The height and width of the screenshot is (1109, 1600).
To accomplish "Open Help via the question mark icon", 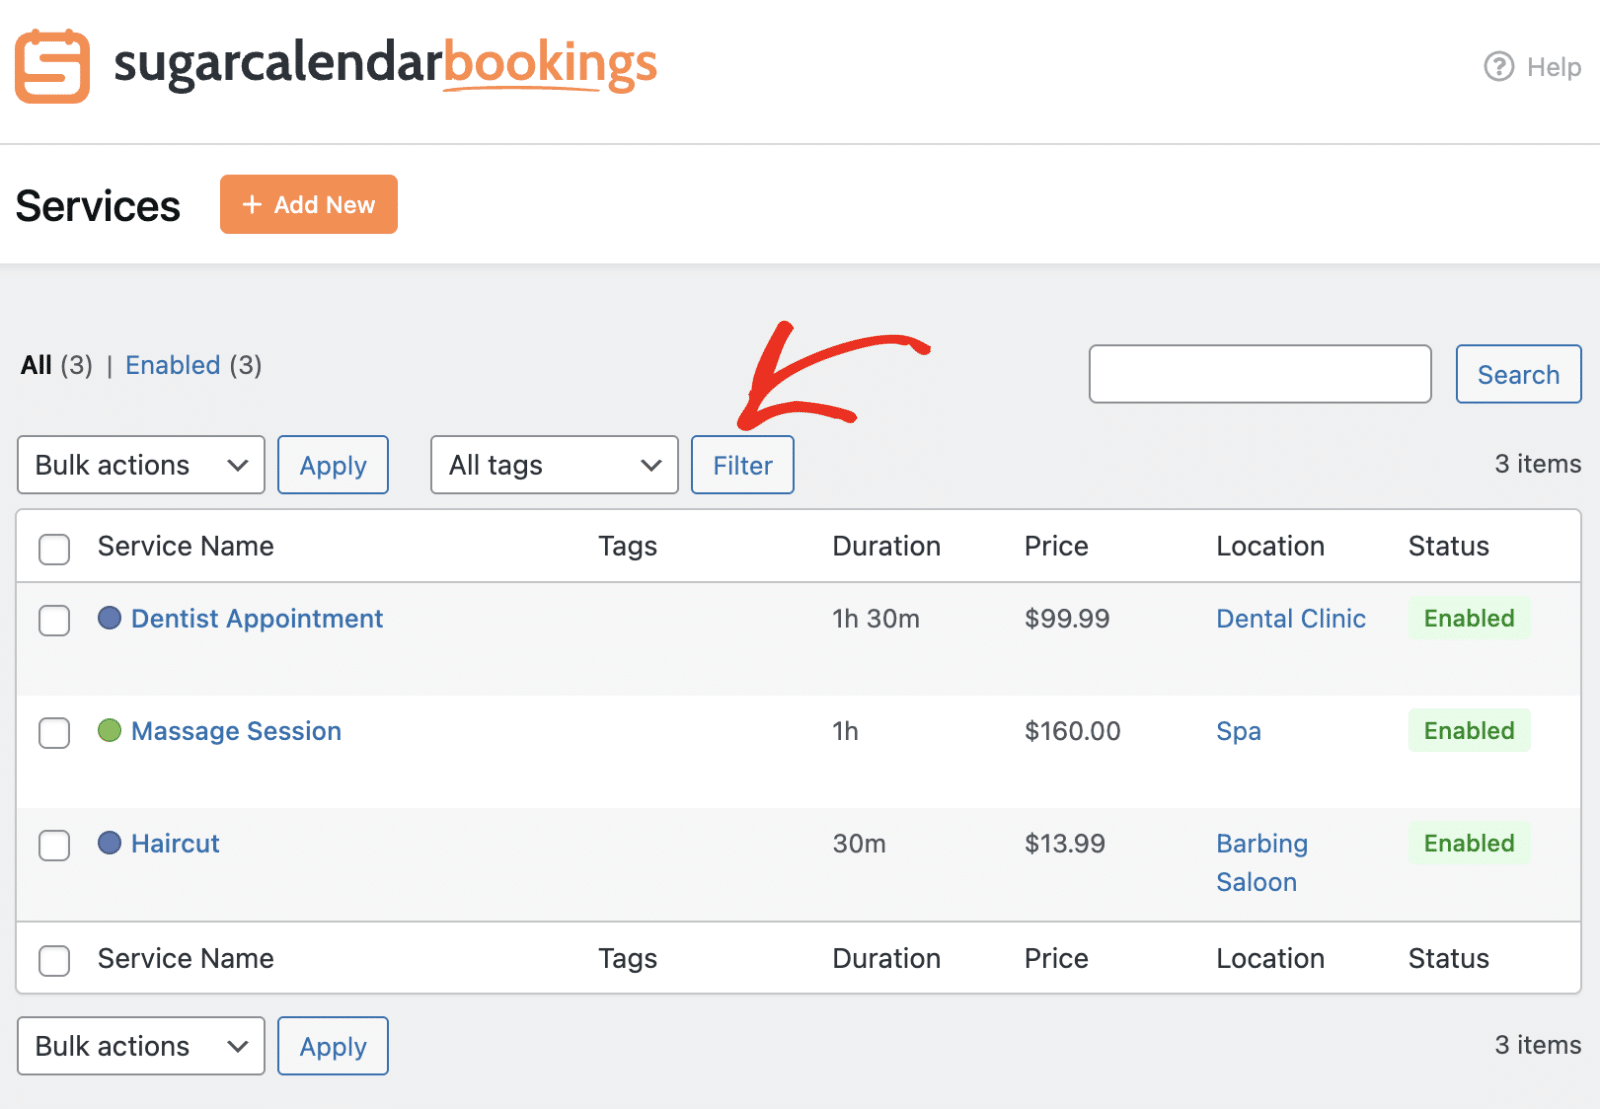I will [1498, 67].
